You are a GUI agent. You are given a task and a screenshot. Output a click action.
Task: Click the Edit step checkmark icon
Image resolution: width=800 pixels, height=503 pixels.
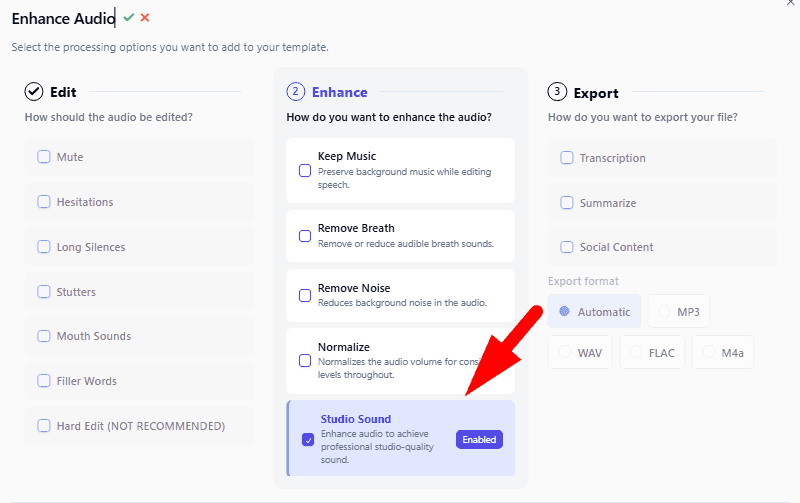(x=34, y=92)
